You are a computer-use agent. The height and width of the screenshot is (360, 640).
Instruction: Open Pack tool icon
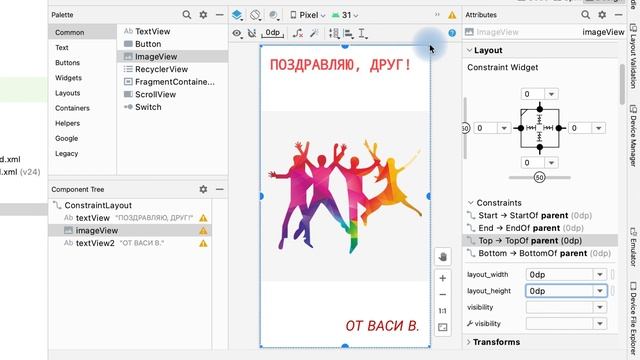pos(334,33)
